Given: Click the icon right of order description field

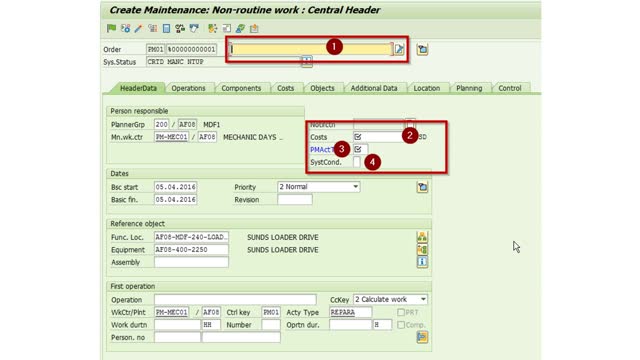Looking at the screenshot, I should pyautogui.click(x=422, y=50).
